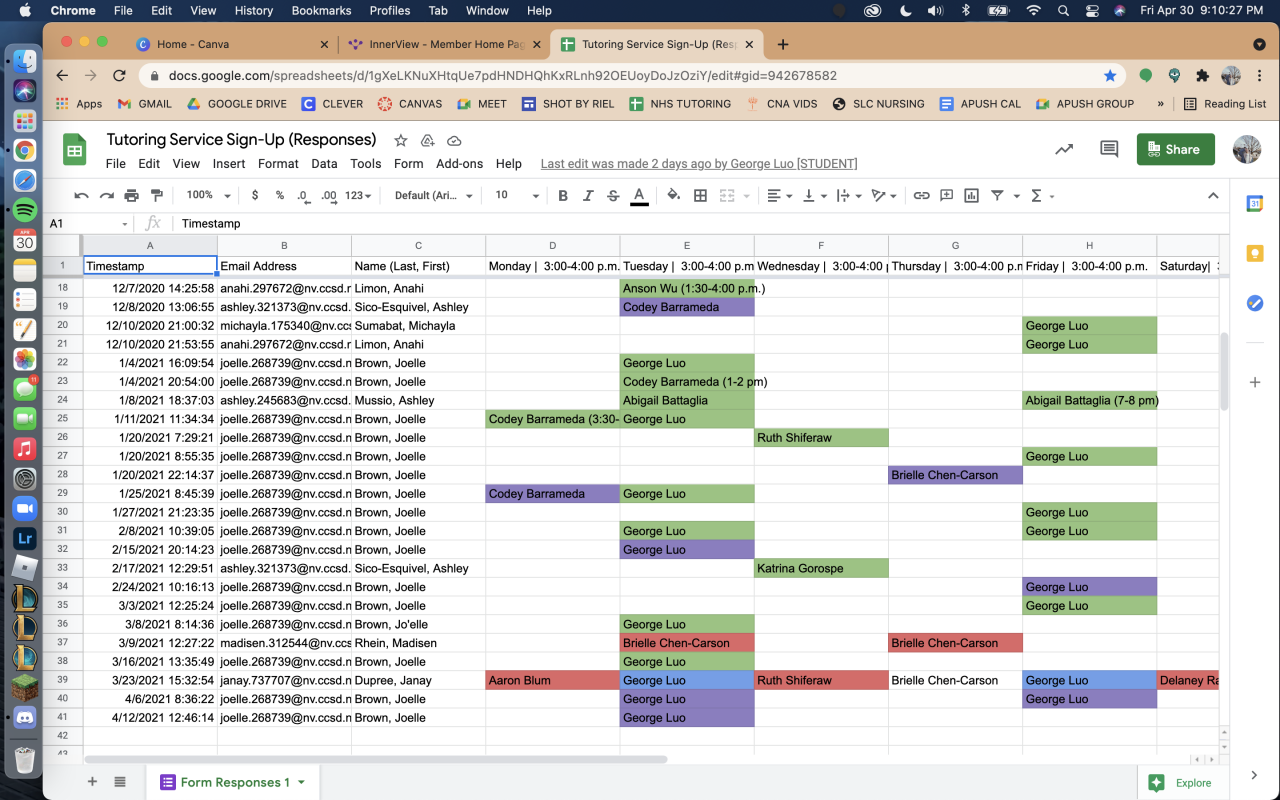Open the zoom 100% dropdown
Screen dimensions: 1280x800
[209, 195]
